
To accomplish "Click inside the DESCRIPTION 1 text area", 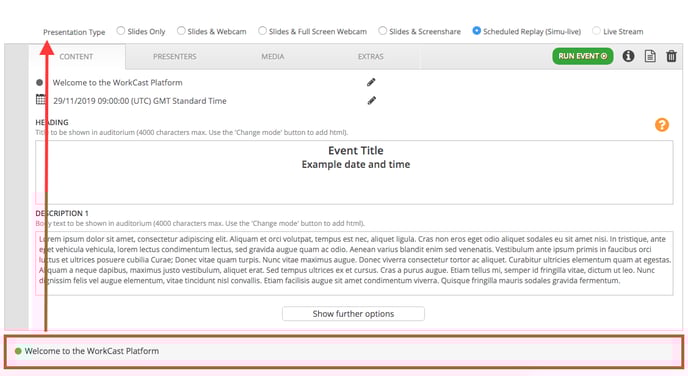I will click(x=354, y=263).
